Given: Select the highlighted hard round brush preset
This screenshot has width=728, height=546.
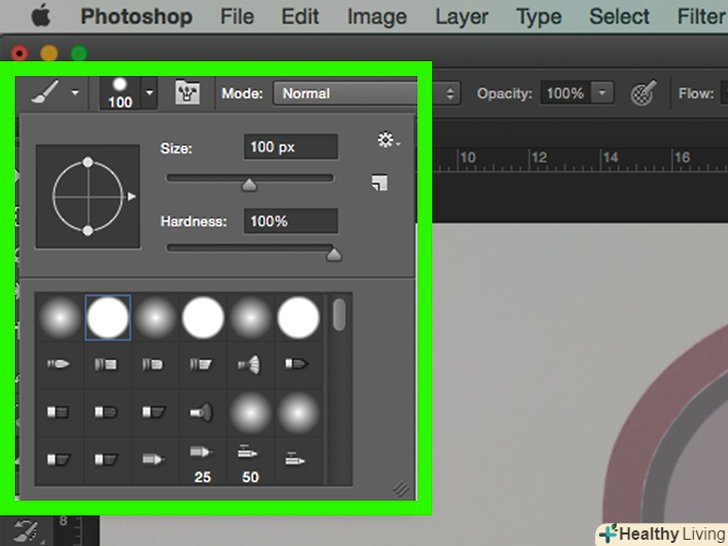Looking at the screenshot, I should (108, 318).
